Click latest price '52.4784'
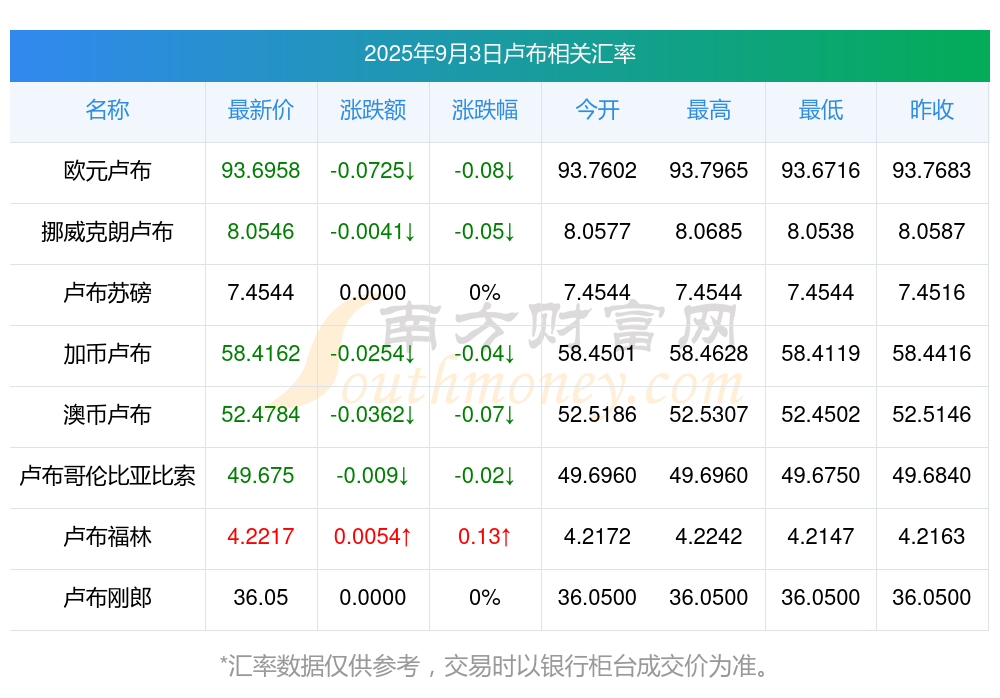 [261, 415]
